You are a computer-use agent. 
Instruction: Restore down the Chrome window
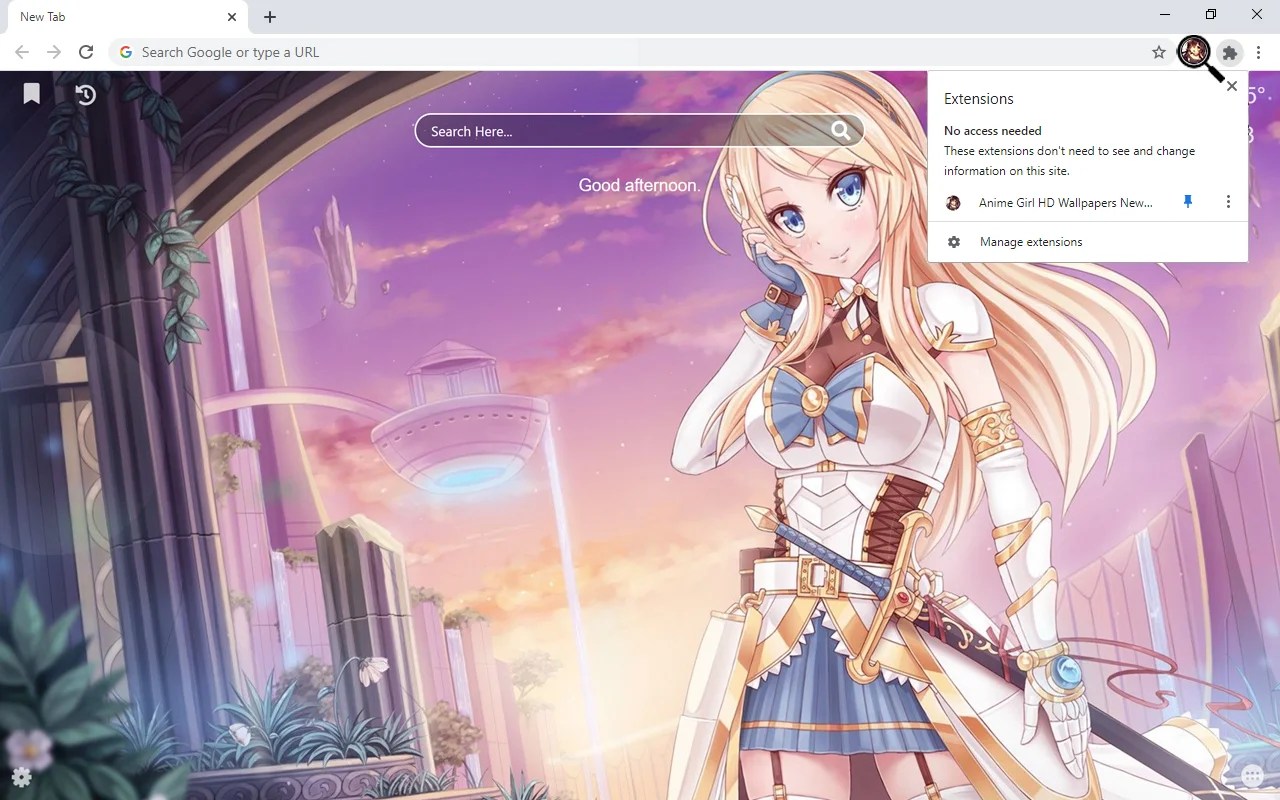click(1211, 15)
